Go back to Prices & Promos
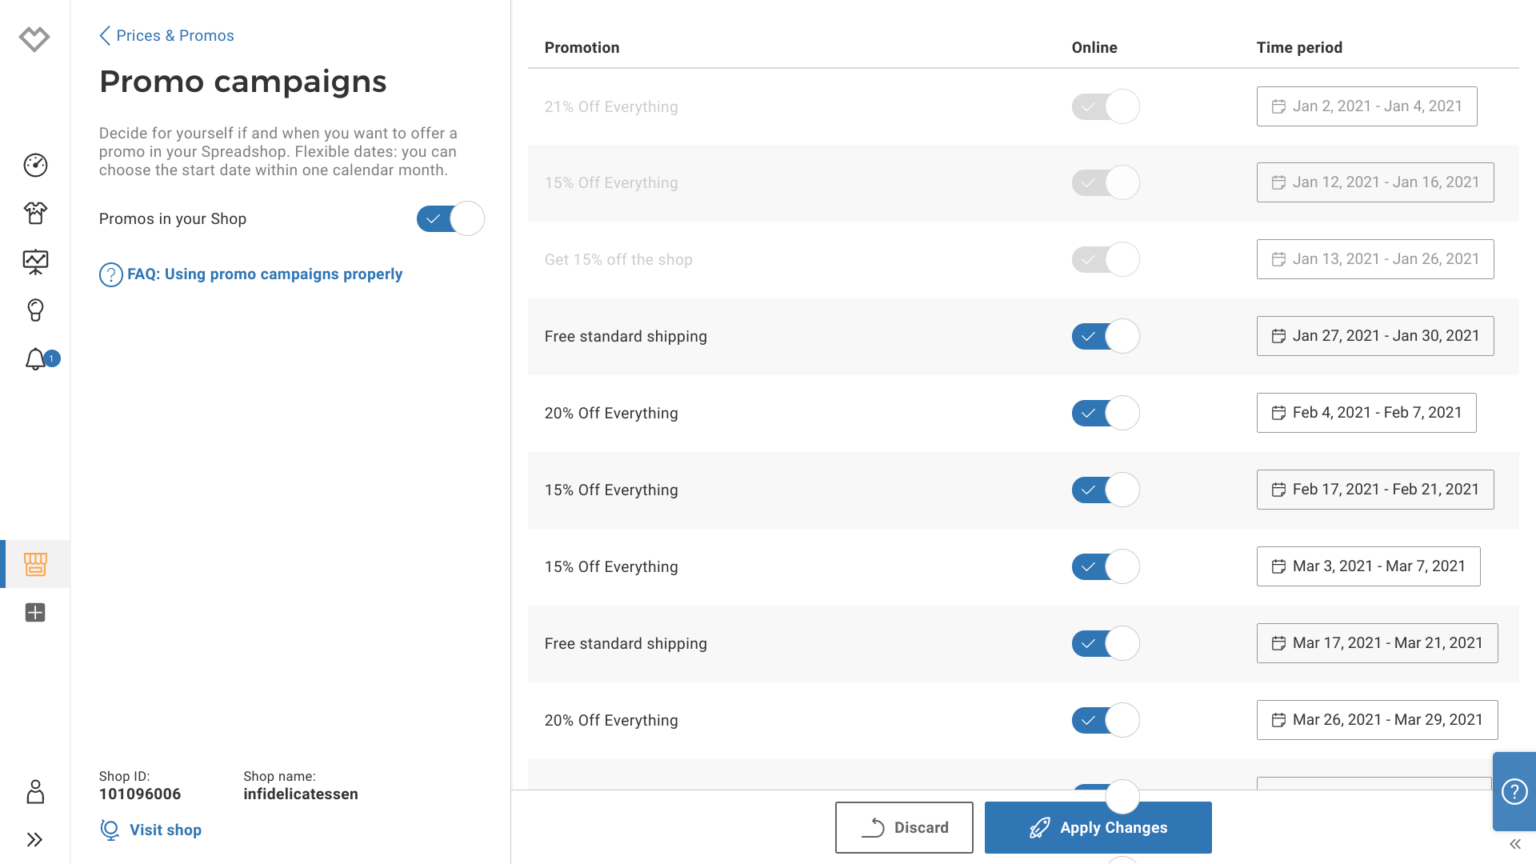The image size is (1536, 864). pos(166,35)
